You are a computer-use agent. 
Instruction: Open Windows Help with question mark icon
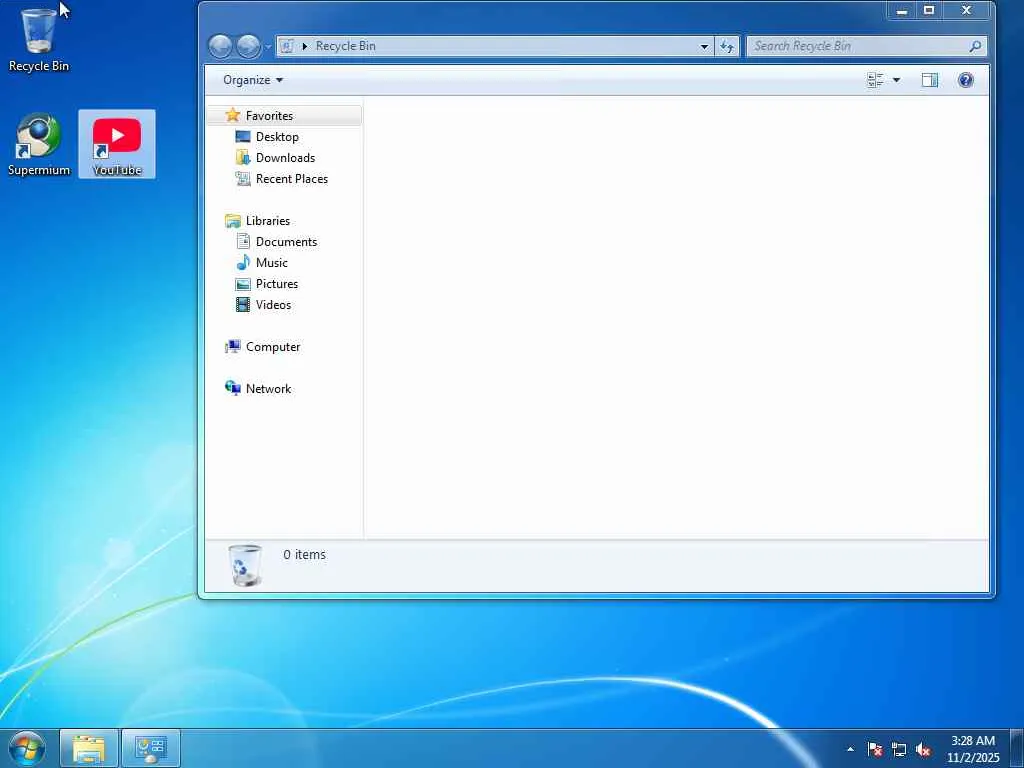tap(965, 80)
